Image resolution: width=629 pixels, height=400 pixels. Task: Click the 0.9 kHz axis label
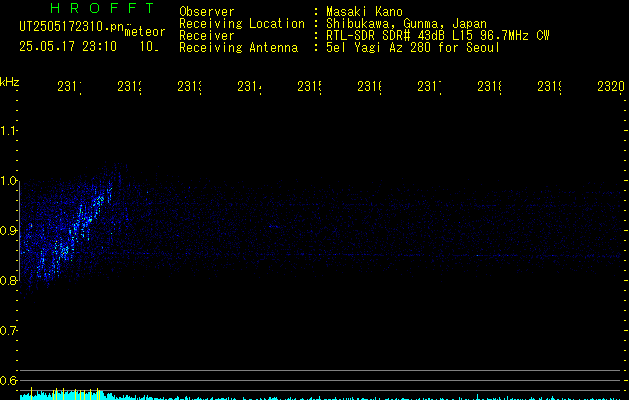[x=8, y=231]
